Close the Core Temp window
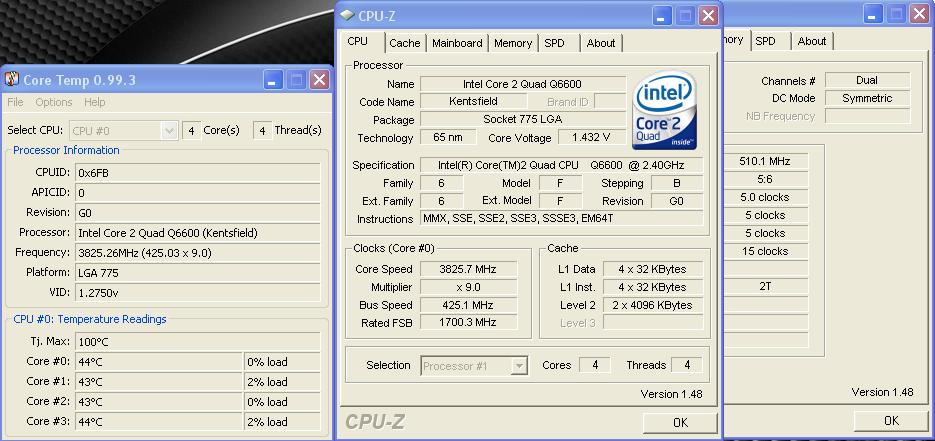This screenshot has width=935, height=441. point(320,80)
